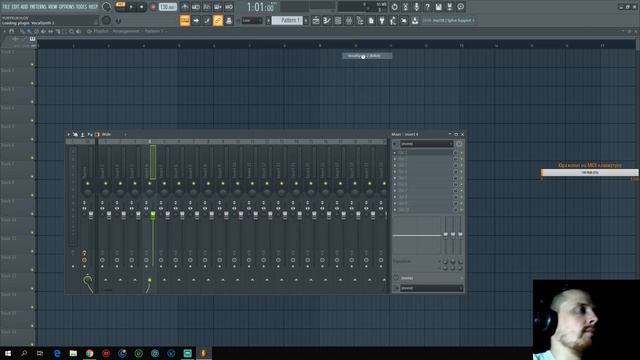Arm the record button
Screen dimensions: 640x360
click(153, 7)
